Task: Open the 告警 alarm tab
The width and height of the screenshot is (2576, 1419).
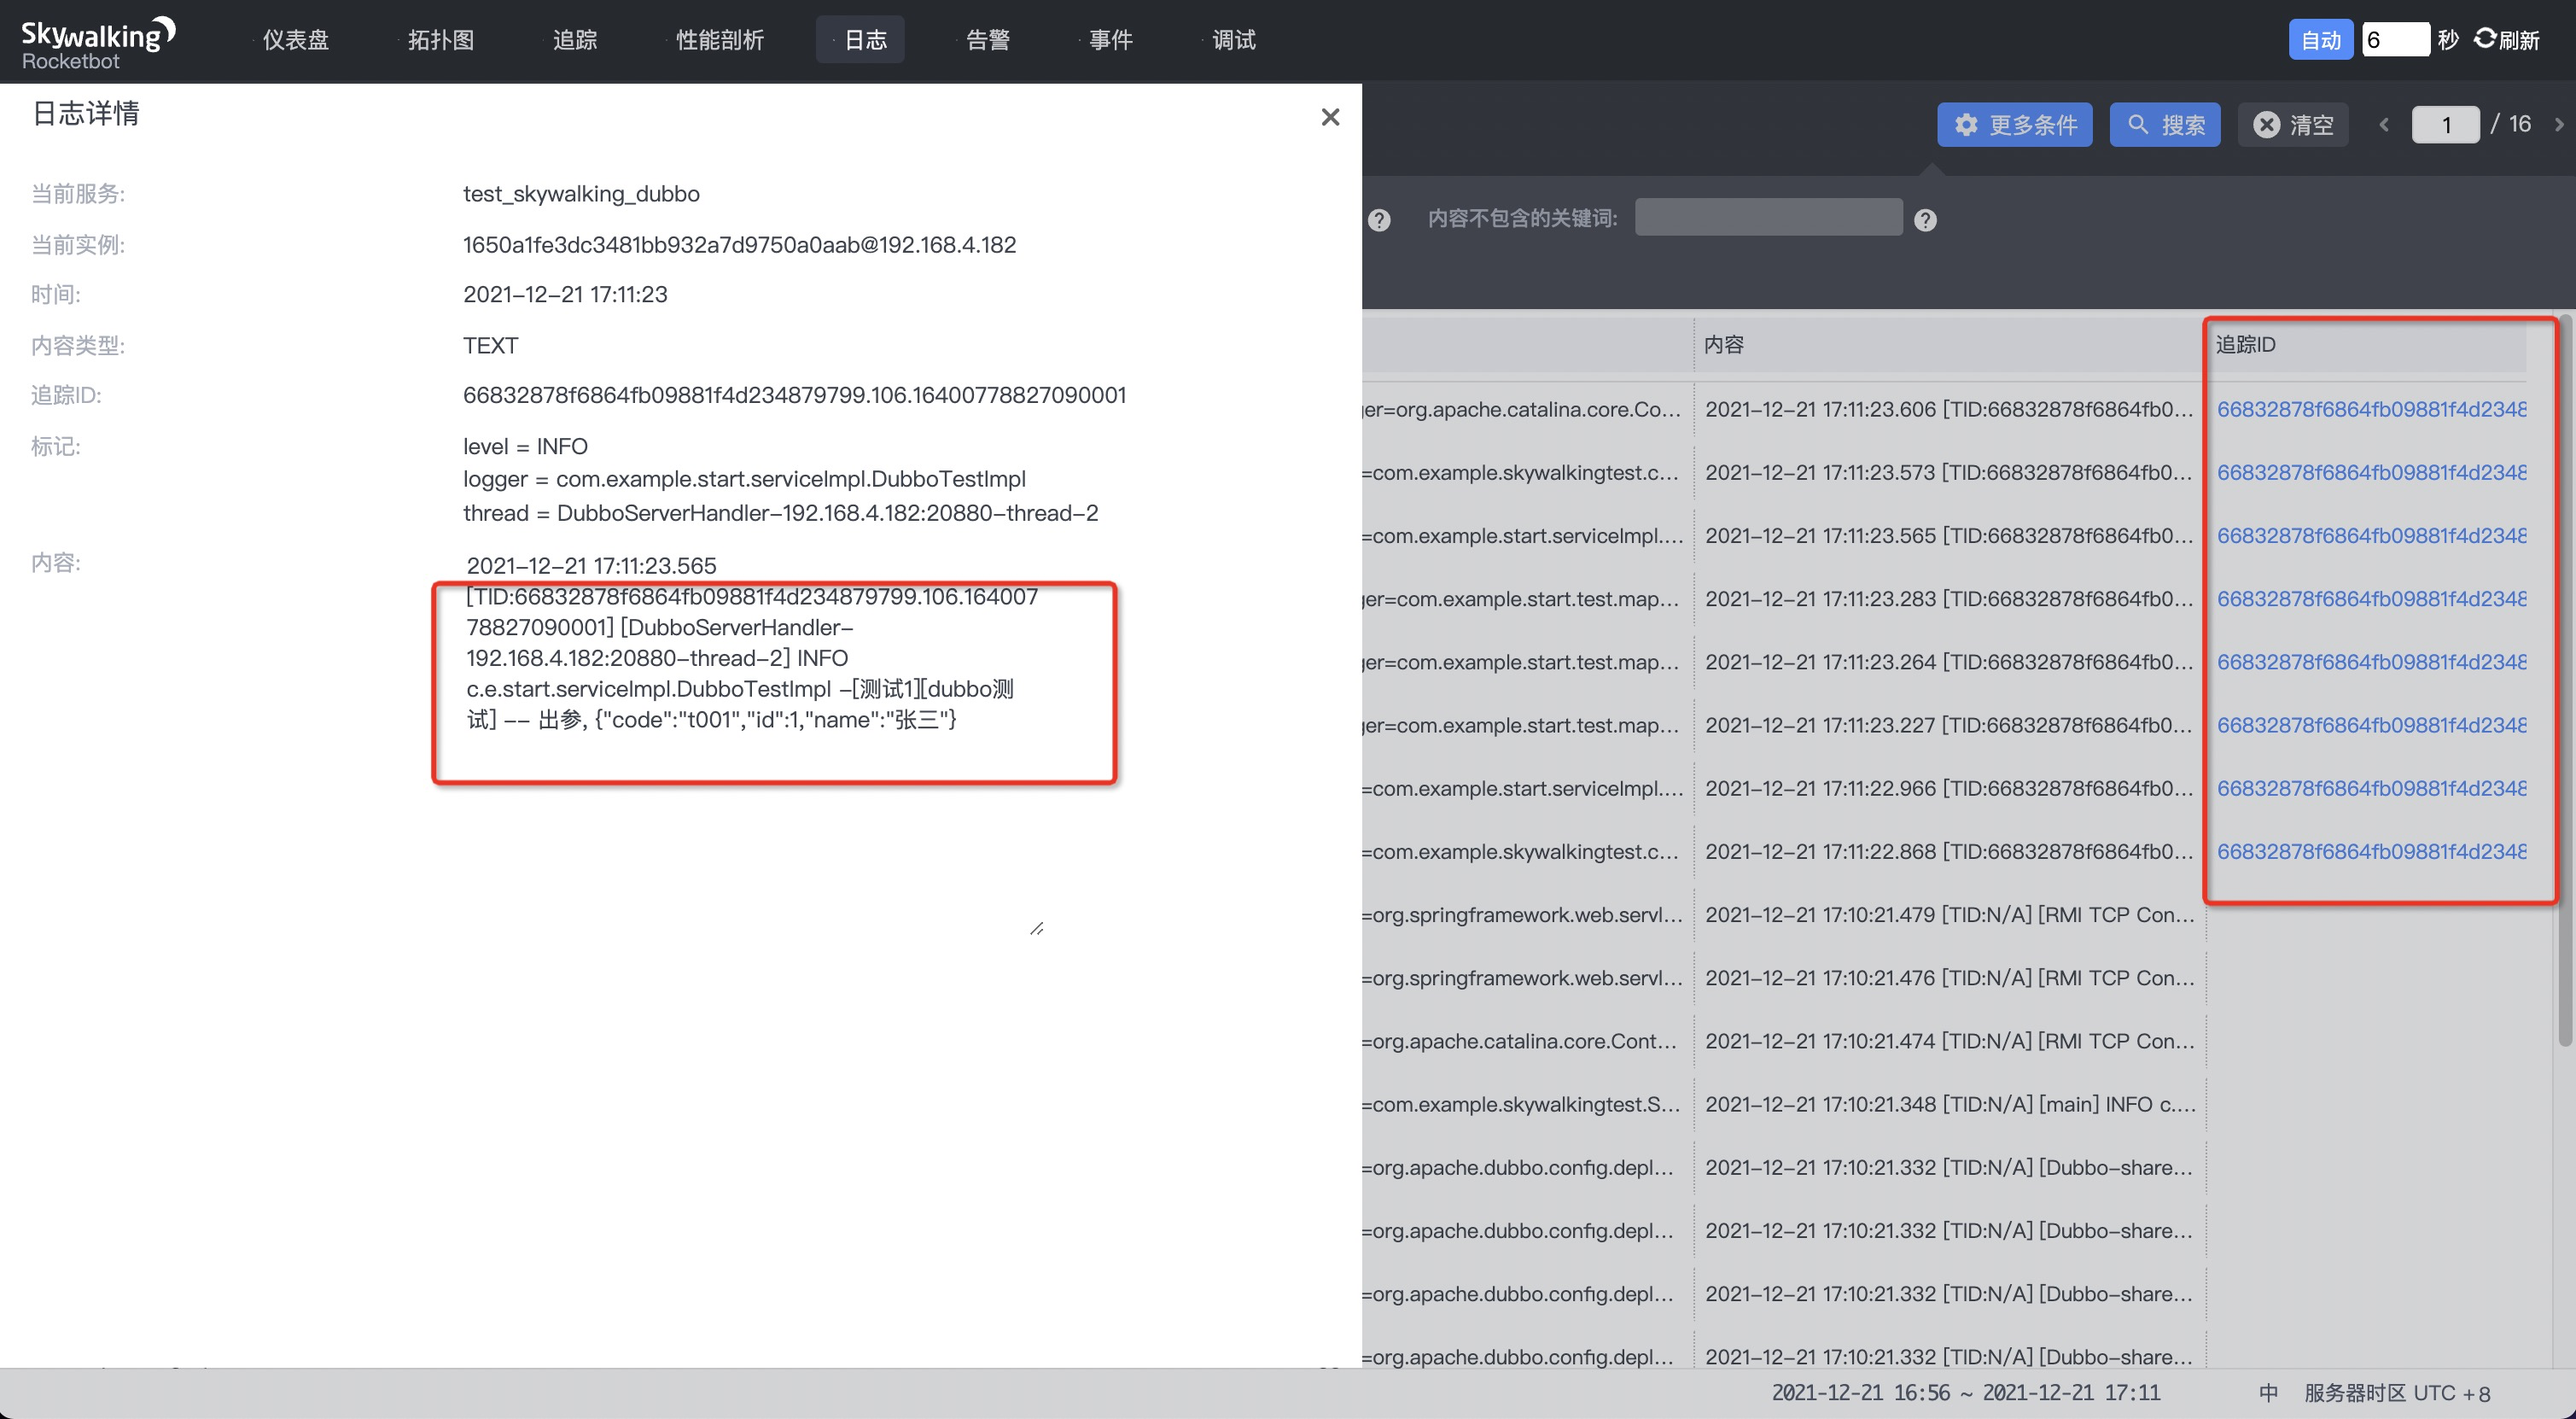Action: 988,40
